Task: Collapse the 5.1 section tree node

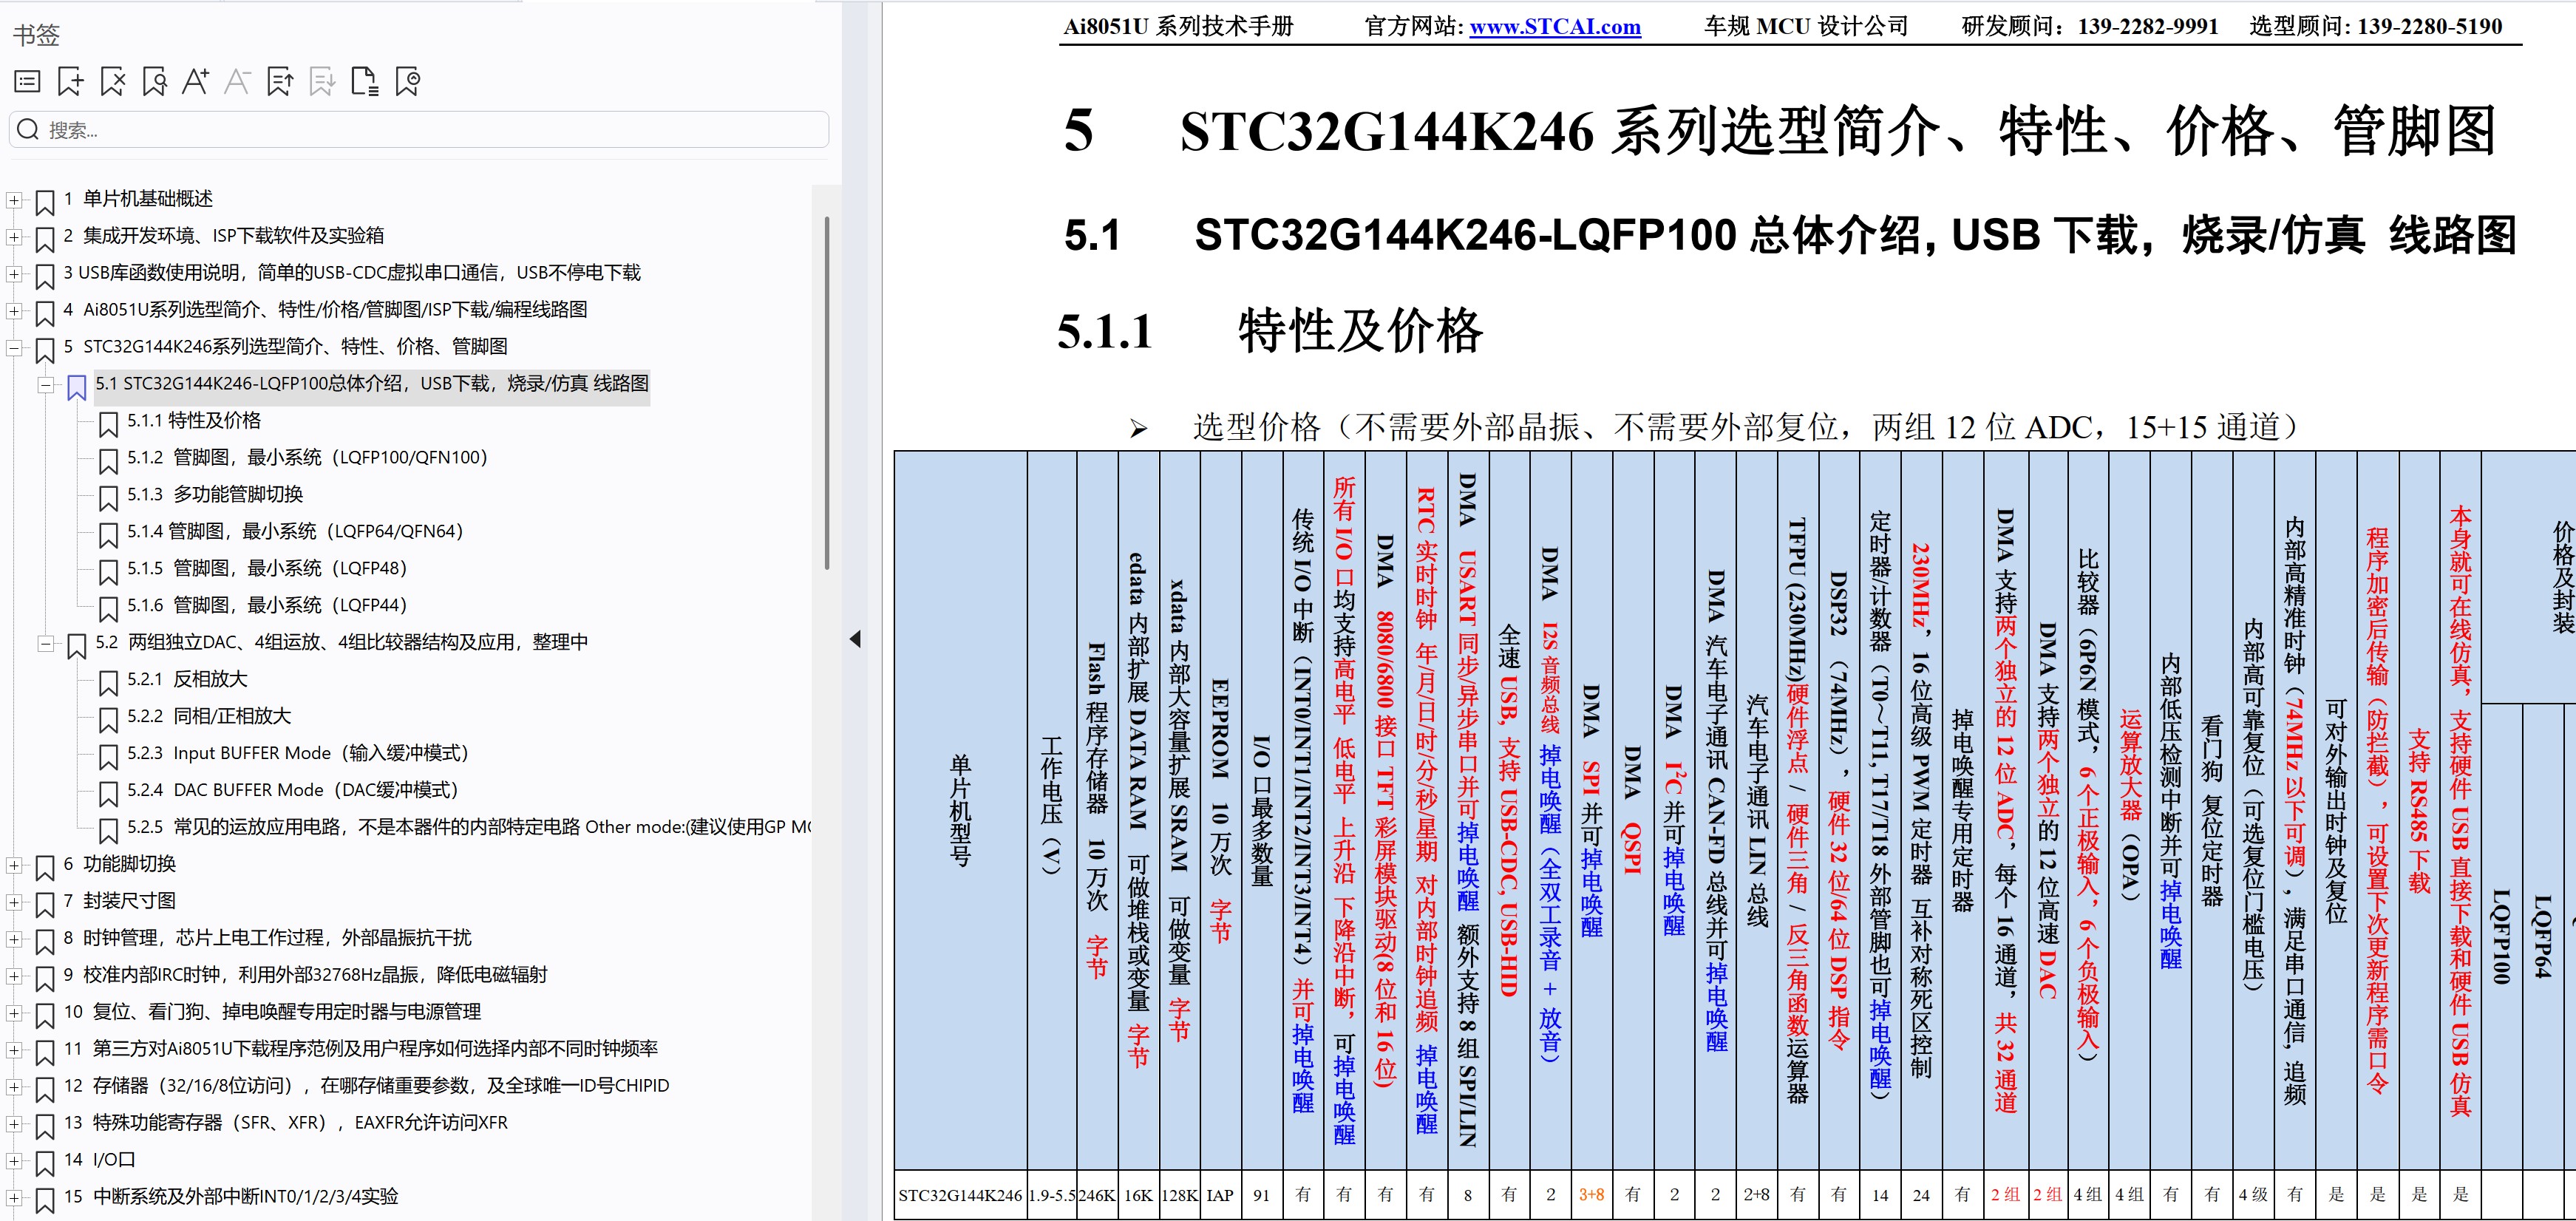Action: coord(45,385)
